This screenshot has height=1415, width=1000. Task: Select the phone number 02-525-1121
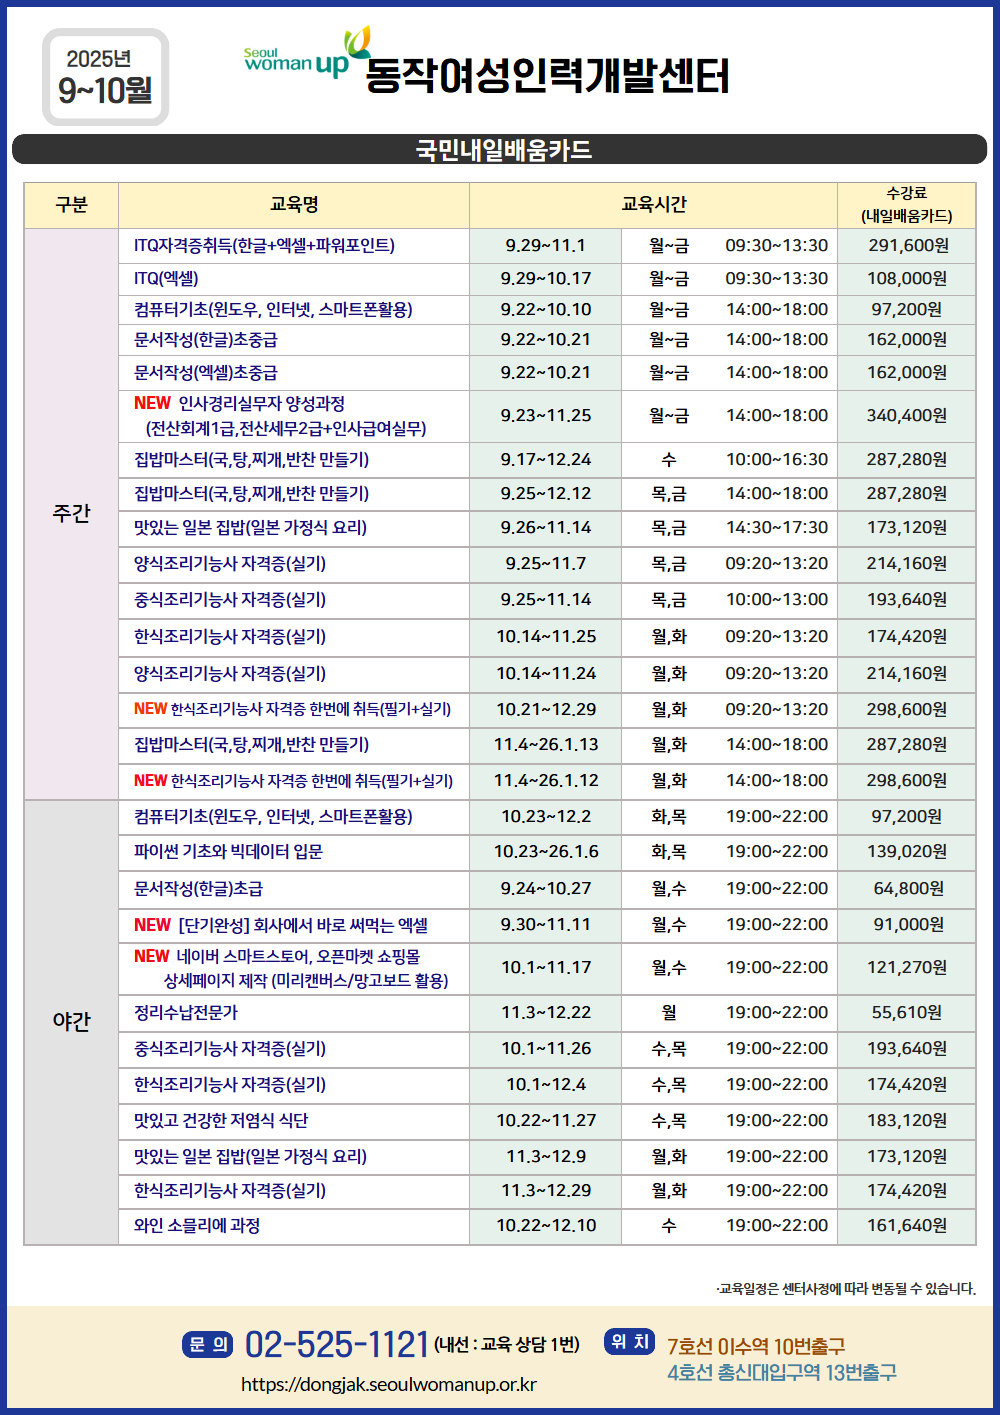337,1345
